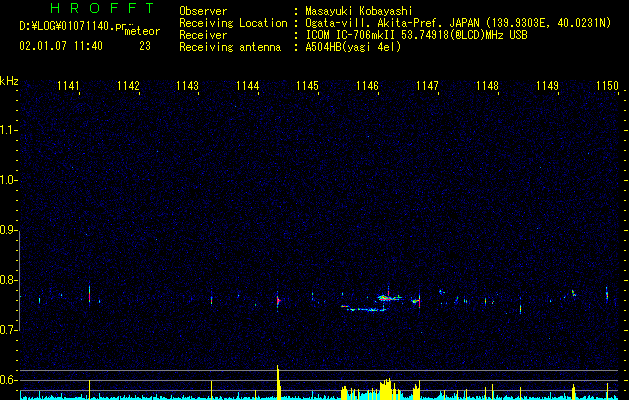The image size is (629, 400).
Task: Click the 1143 time axis label
Action: tap(188, 85)
